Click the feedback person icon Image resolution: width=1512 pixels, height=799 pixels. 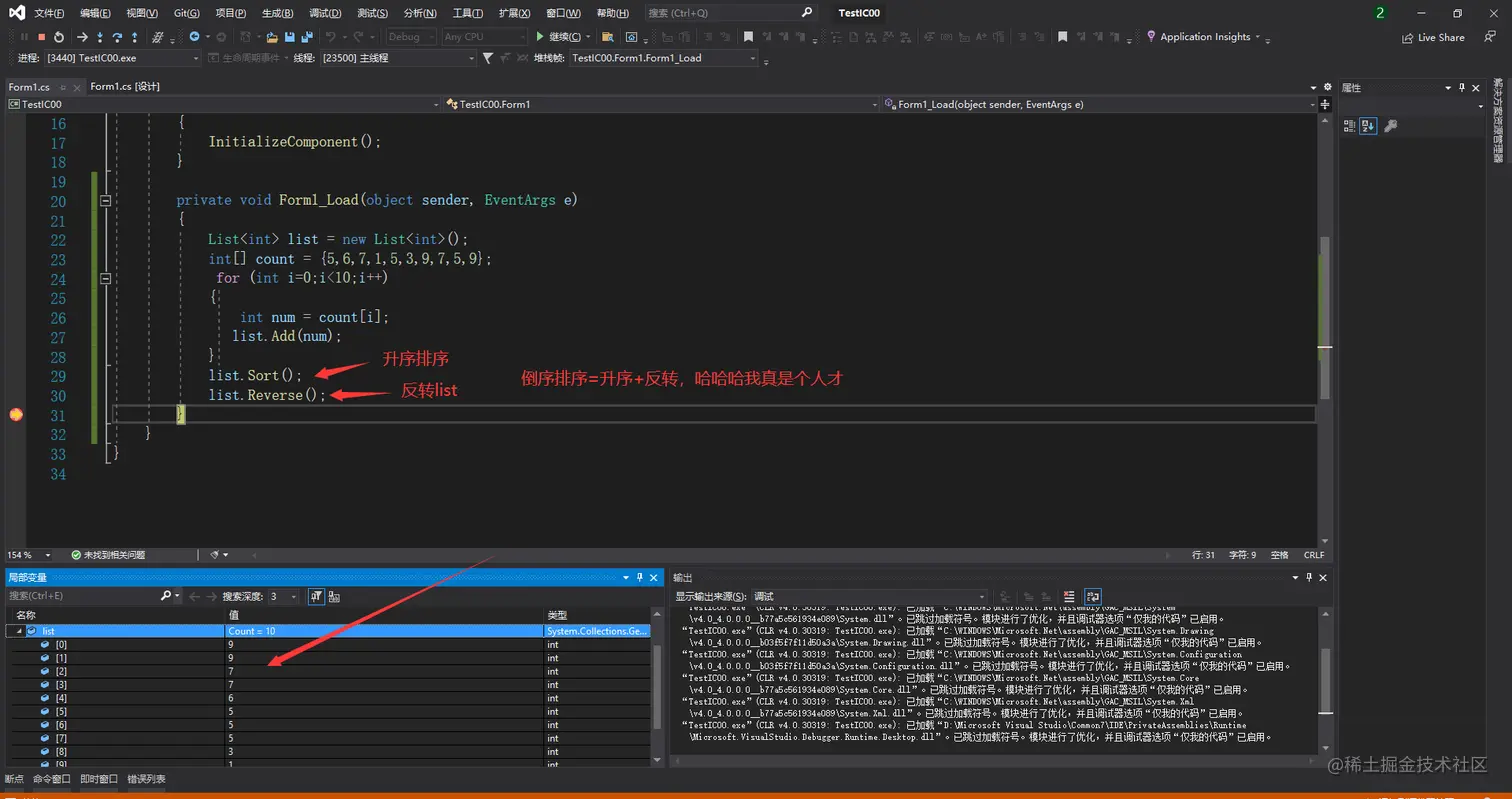pyautogui.click(x=1490, y=36)
